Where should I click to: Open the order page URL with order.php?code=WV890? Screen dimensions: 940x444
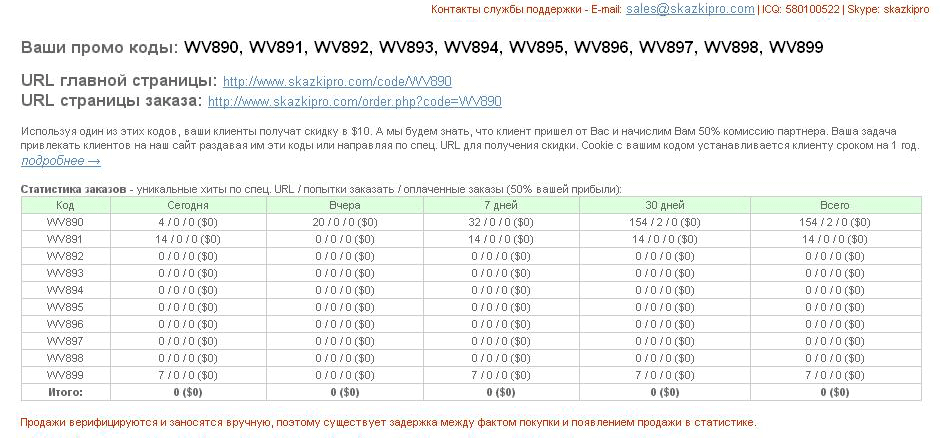tap(354, 102)
